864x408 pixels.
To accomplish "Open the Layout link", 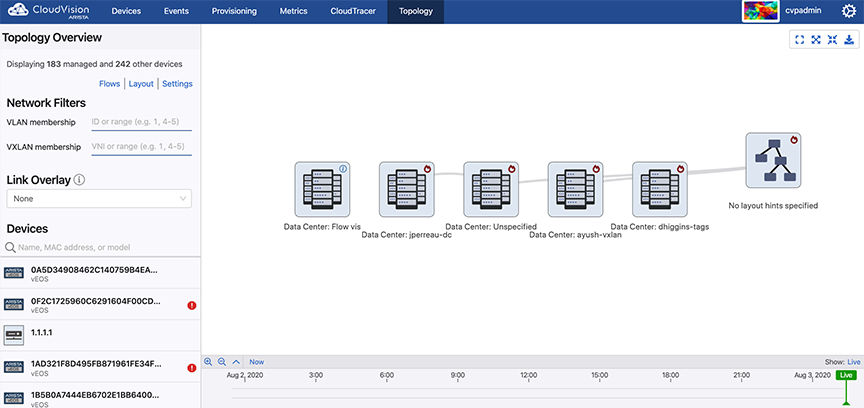I will [141, 84].
